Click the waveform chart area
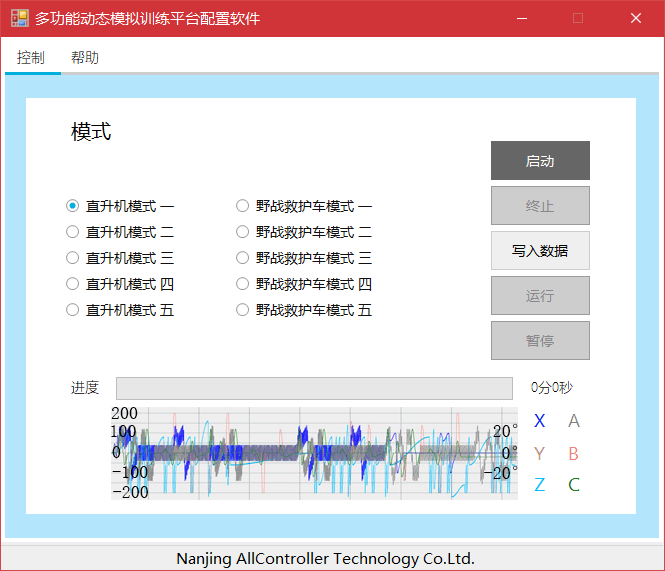 [314, 453]
